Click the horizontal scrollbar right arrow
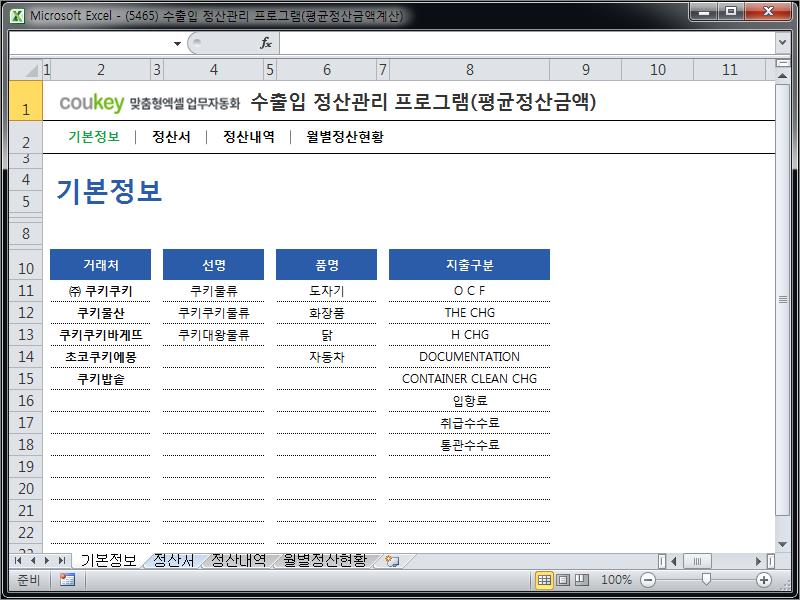Viewport: 800px width, 600px height. click(x=759, y=561)
